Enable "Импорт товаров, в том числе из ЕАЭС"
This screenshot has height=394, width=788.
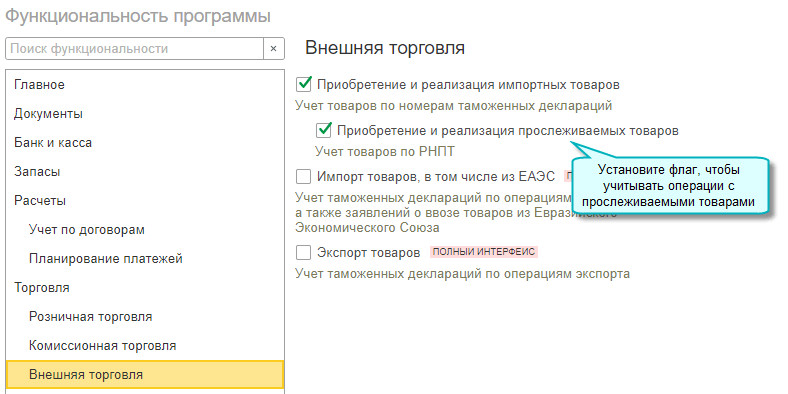[x=304, y=176]
